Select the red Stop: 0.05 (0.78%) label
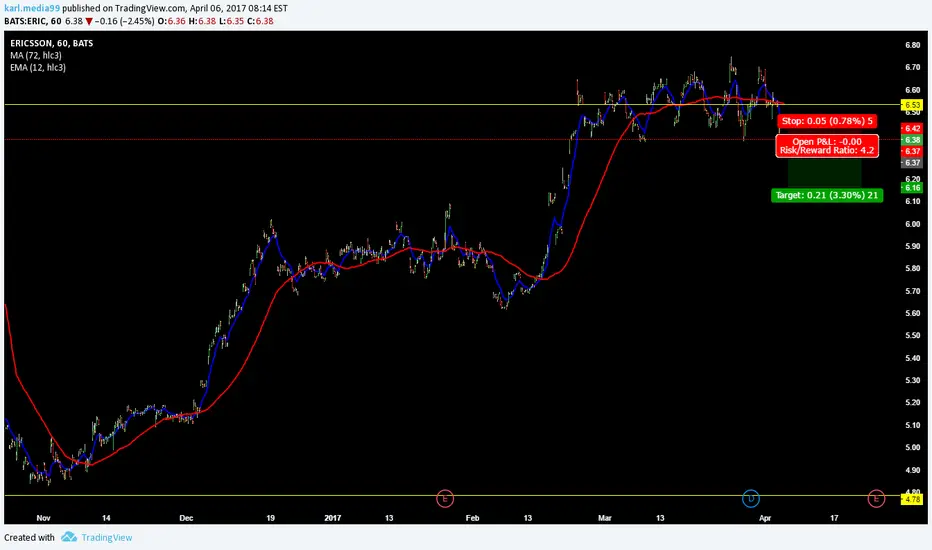Screen dimensions: 932x550 click(827, 121)
